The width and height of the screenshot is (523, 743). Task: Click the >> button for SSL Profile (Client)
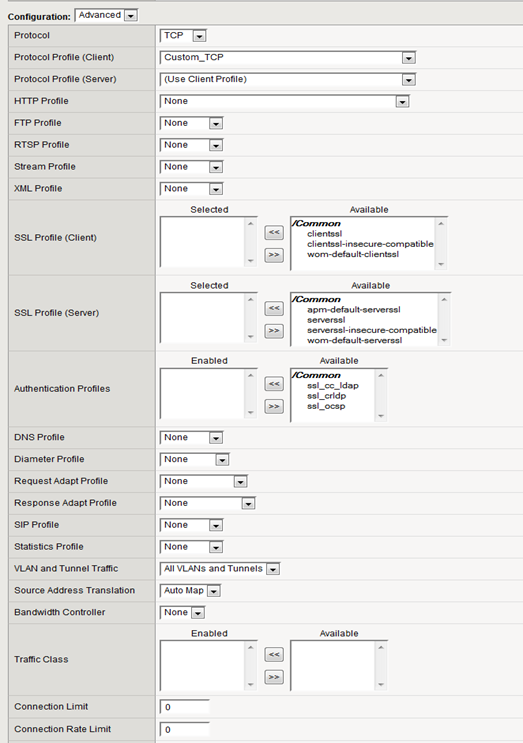point(274,255)
